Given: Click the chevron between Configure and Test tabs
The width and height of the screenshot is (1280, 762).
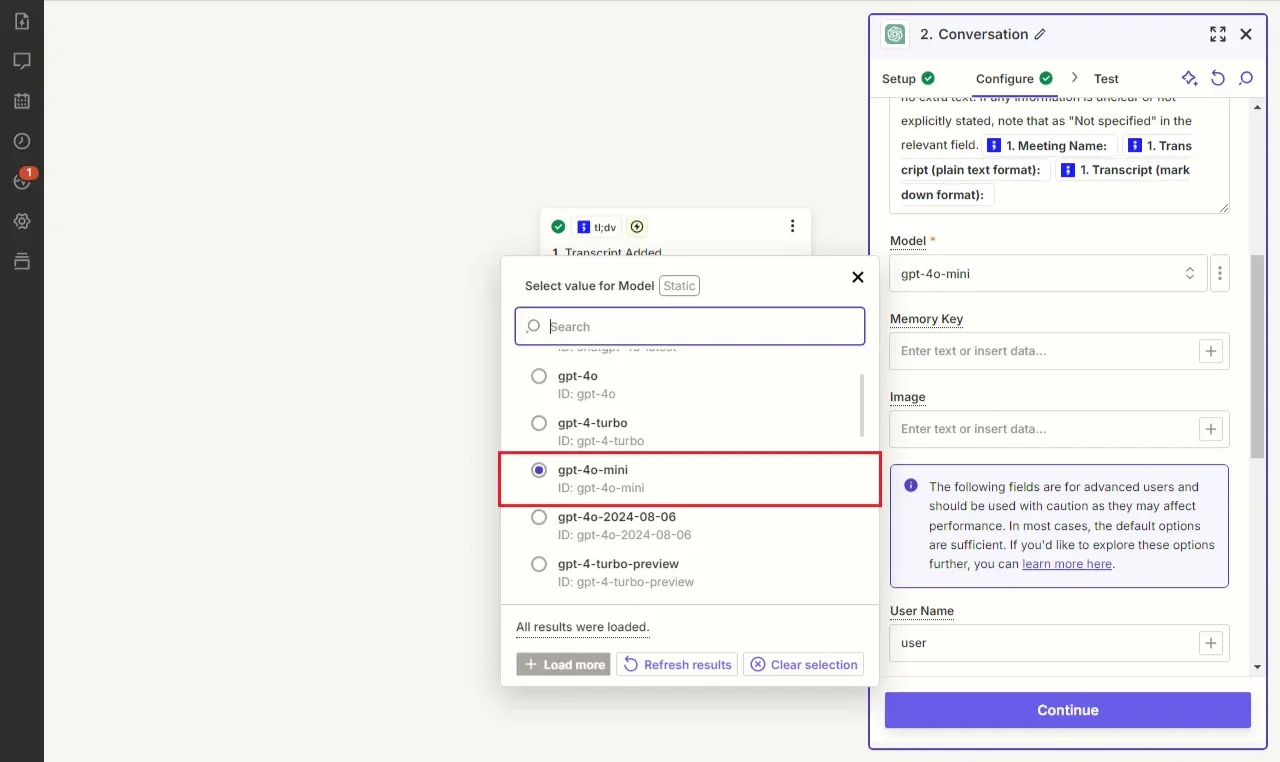Looking at the screenshot, I should (x=1075, y=78).
